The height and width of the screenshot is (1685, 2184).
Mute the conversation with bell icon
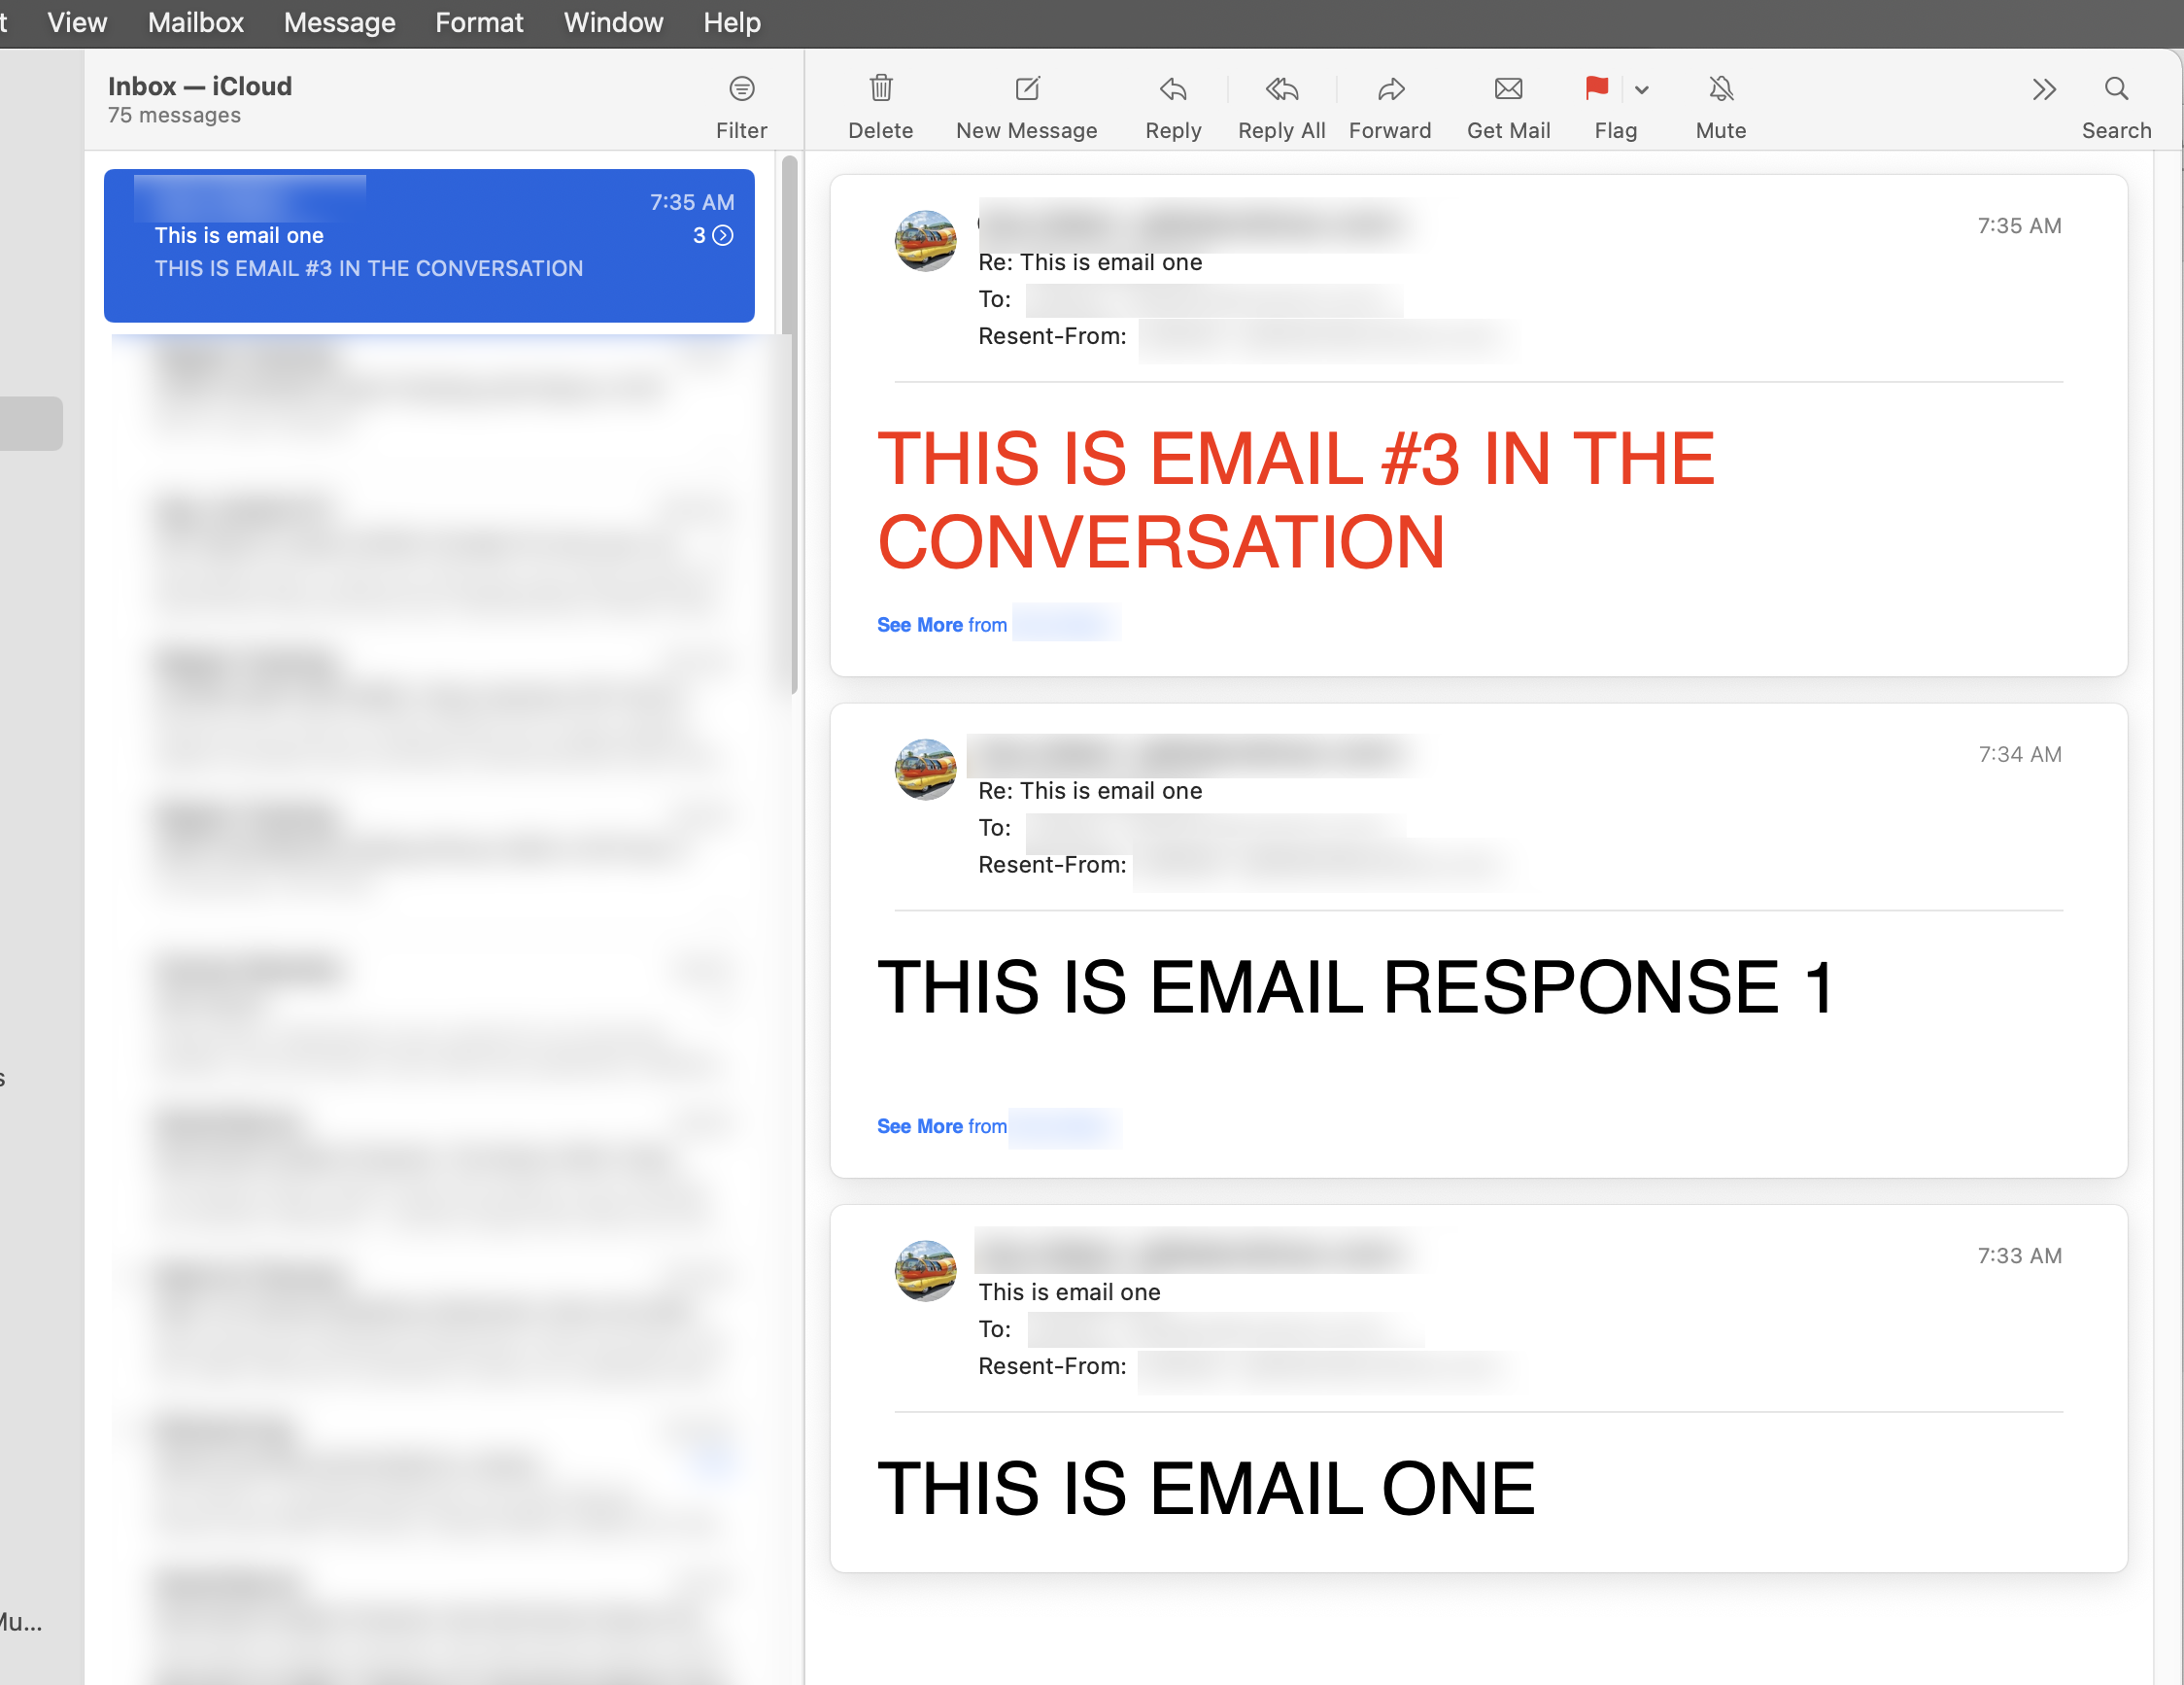pos(1720,89)
